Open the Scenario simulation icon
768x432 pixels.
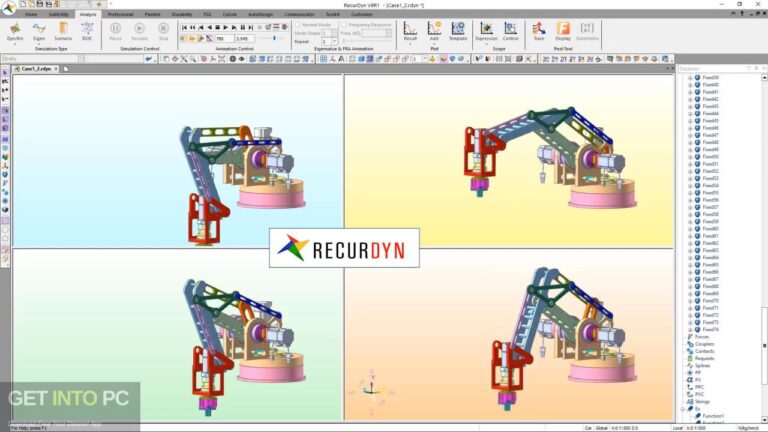[x=63, y=31]
